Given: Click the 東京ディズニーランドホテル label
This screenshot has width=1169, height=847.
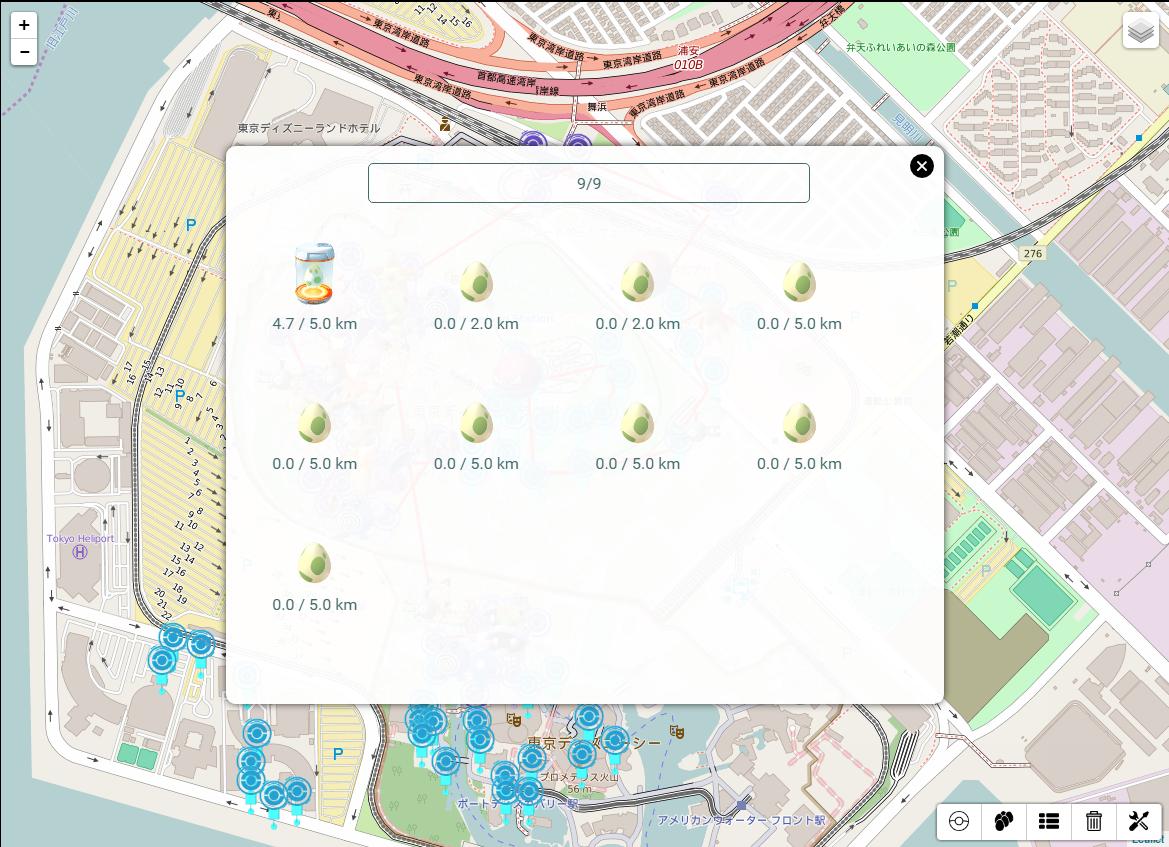Looking at the screenshot, I should coord(309,128).
